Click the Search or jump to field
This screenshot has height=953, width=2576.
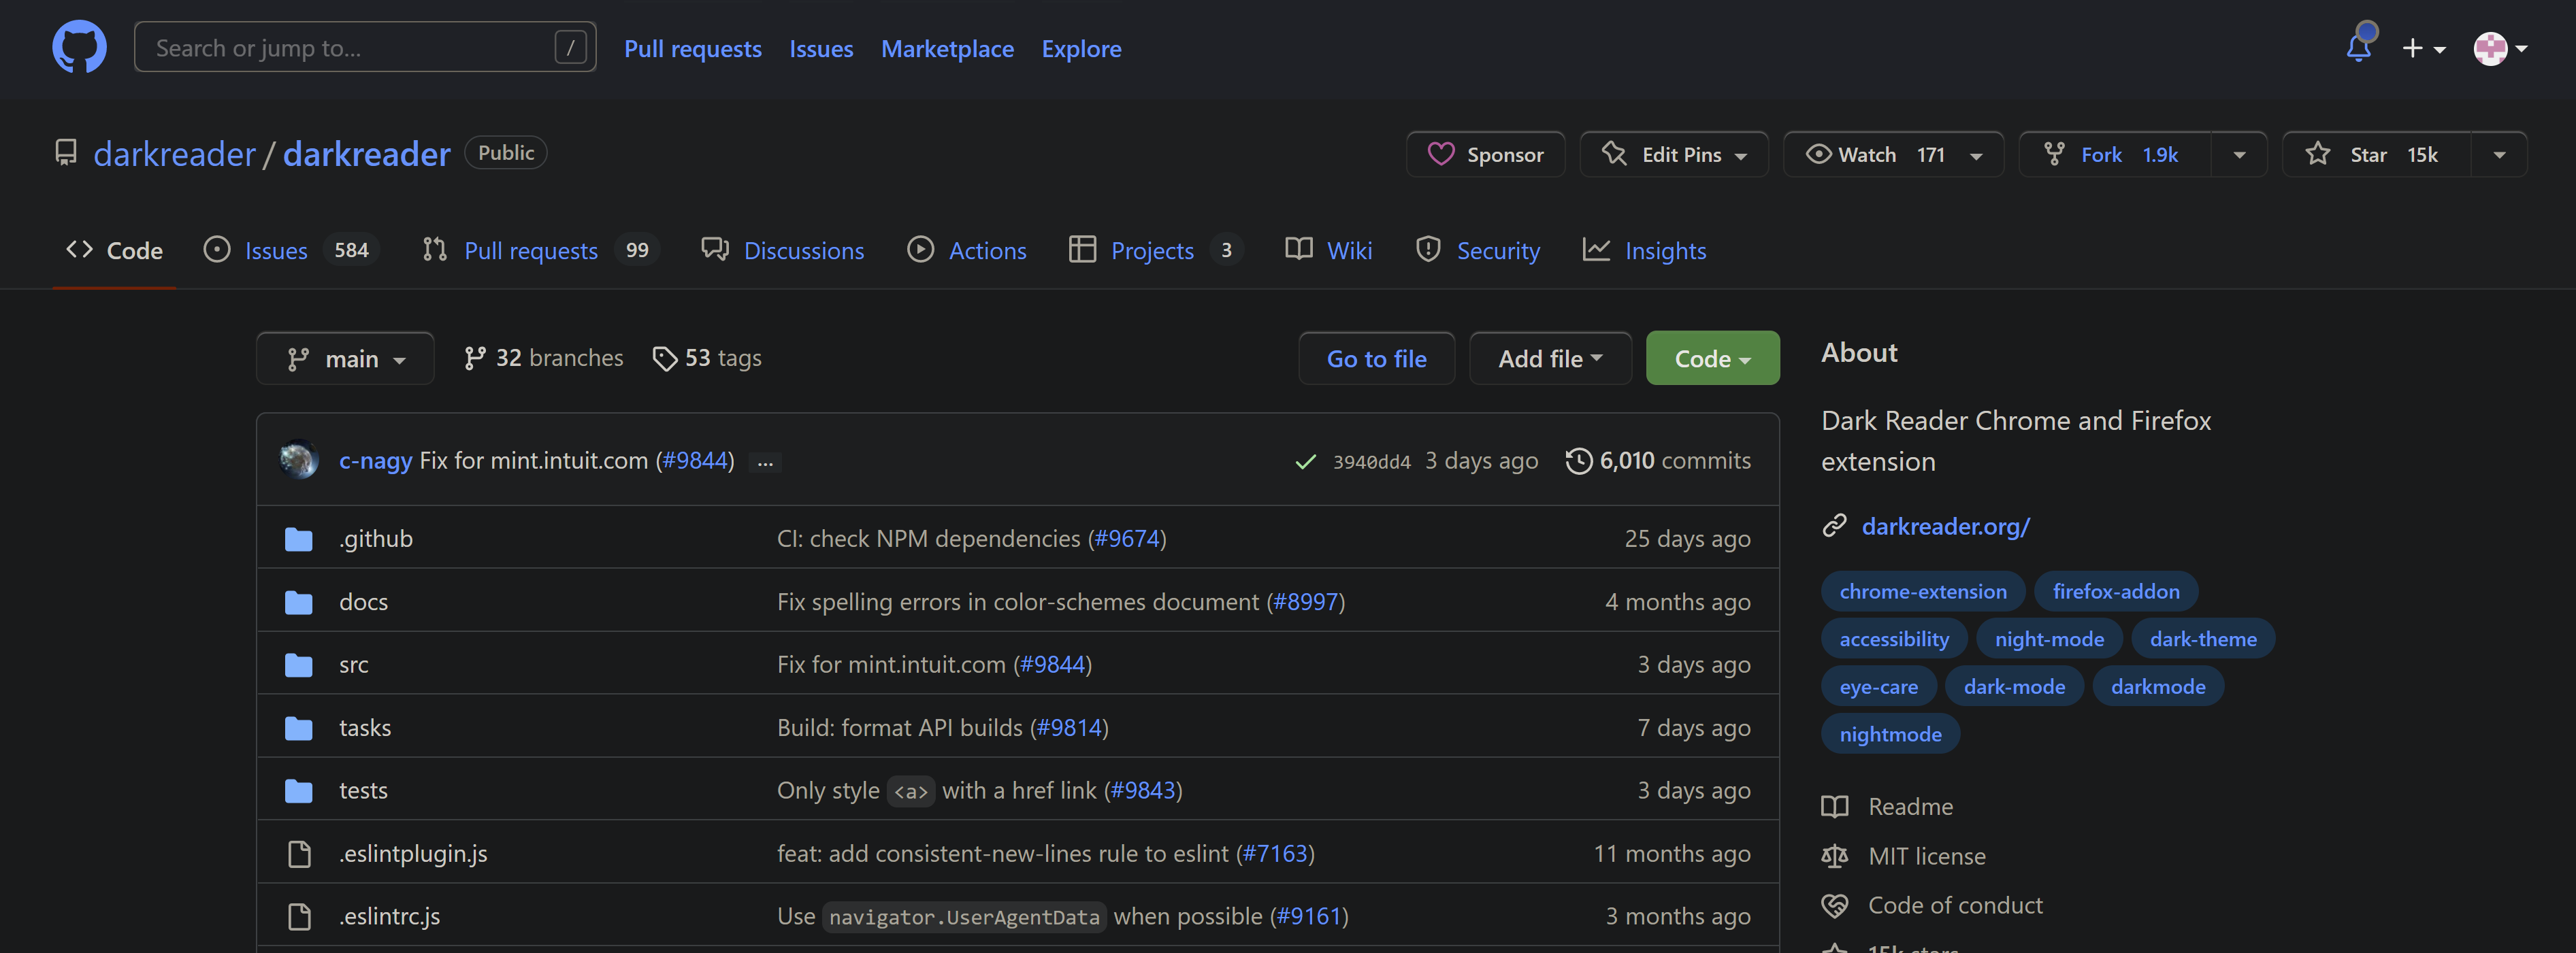[365, 47]
